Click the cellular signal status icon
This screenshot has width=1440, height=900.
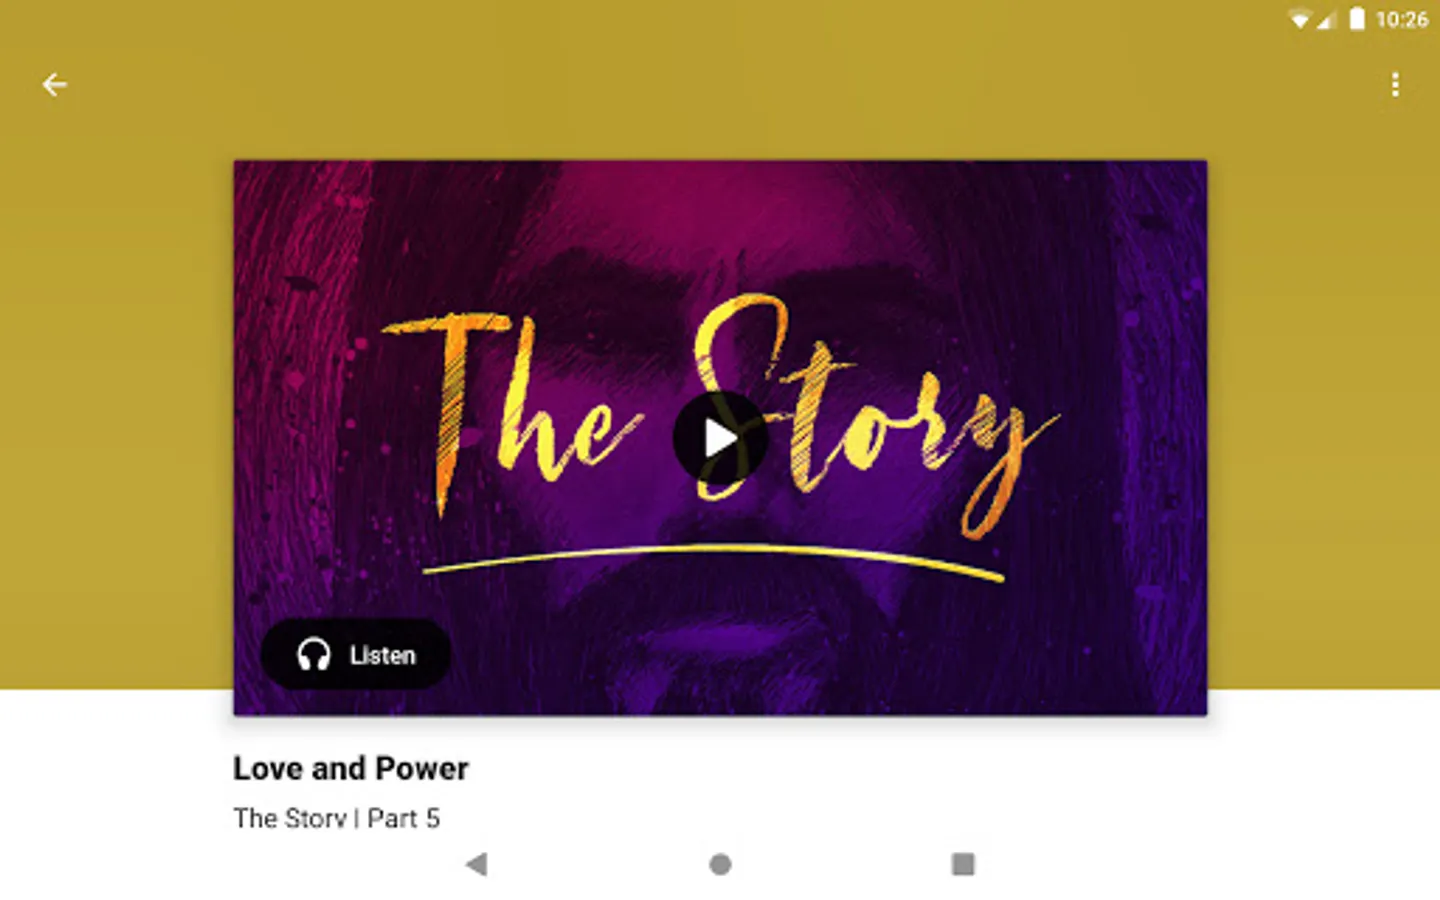point(1326,19)
